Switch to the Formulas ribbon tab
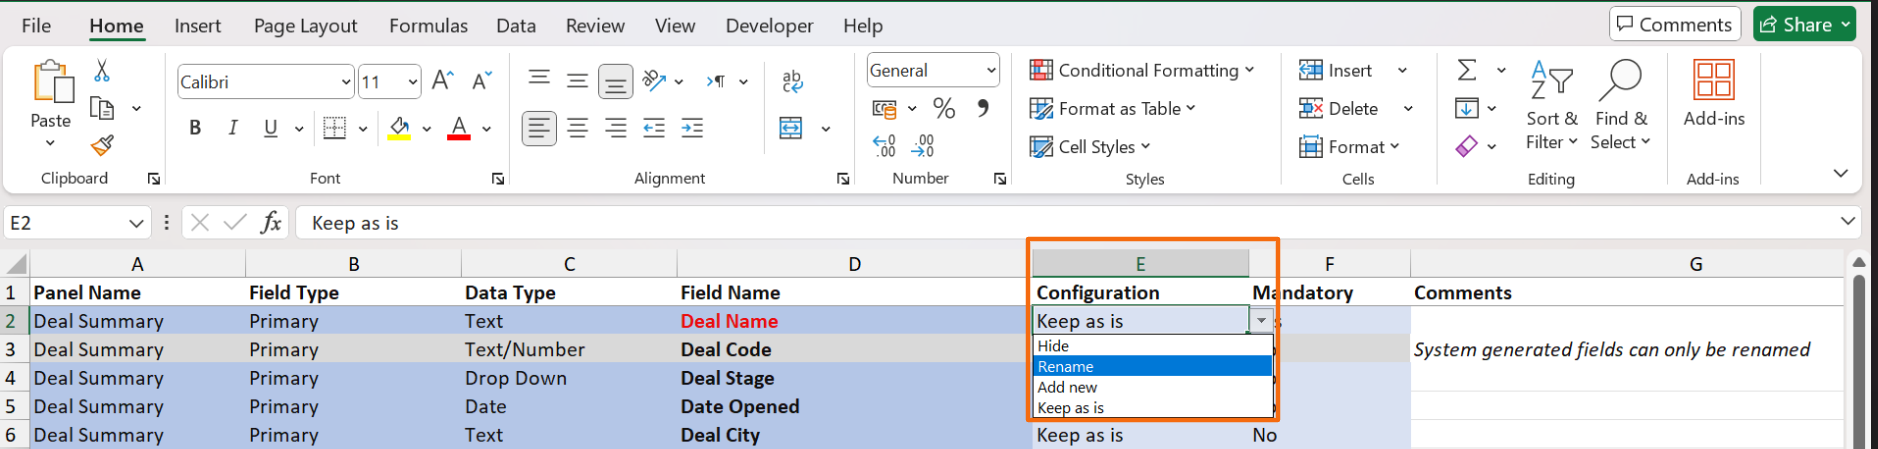This screenshot has width=1878, height=449. [x=428, y=26]
